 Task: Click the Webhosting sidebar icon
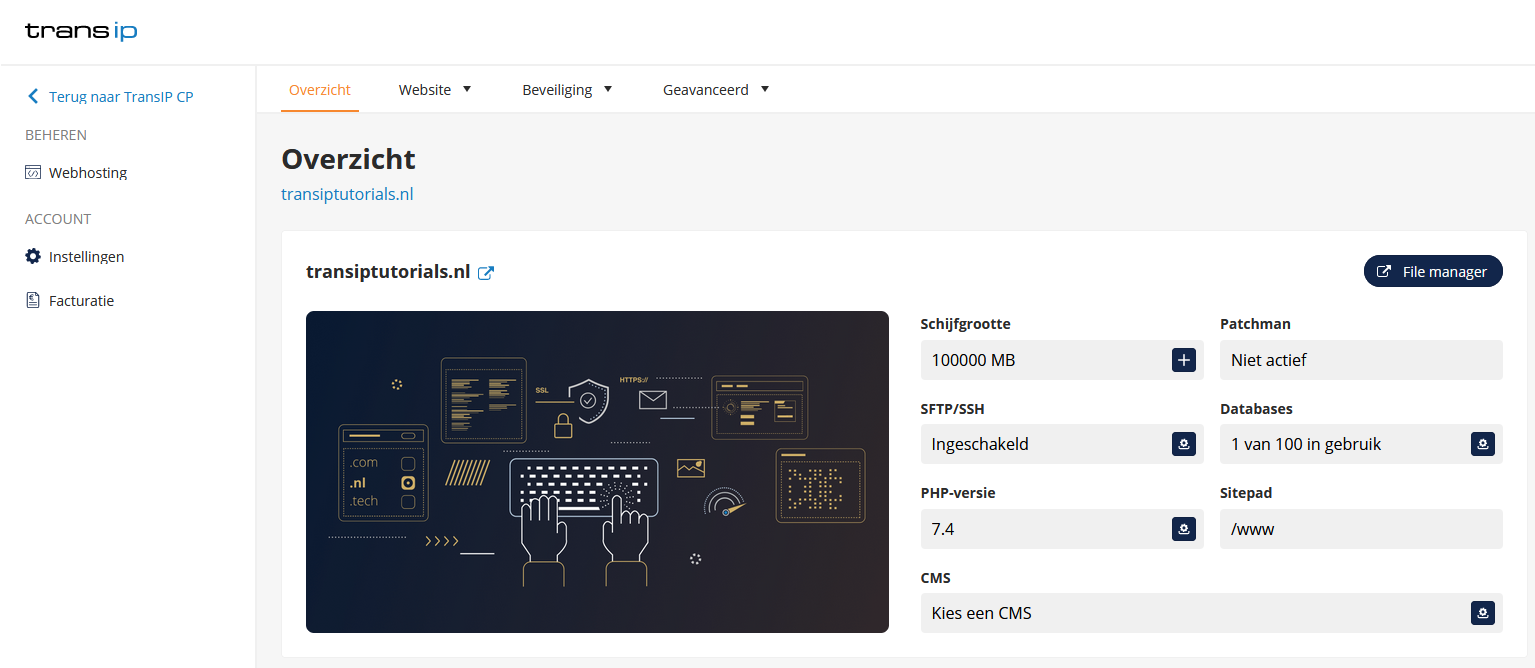pos(33,172)
